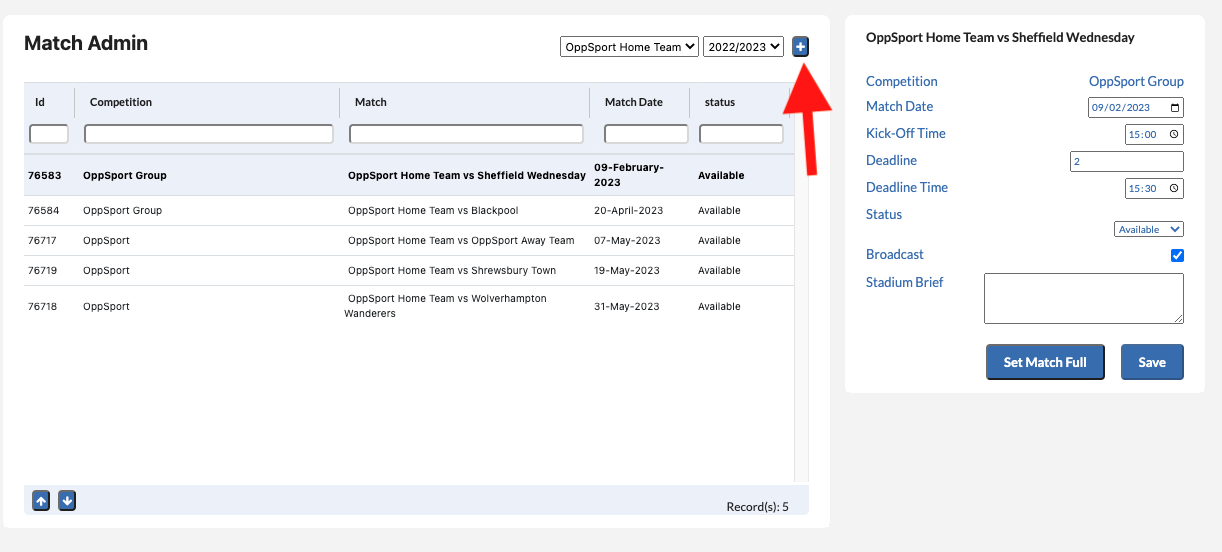Click the vertical scrollbar of the match table
The image size is (1222, 552).
point(801,318)
